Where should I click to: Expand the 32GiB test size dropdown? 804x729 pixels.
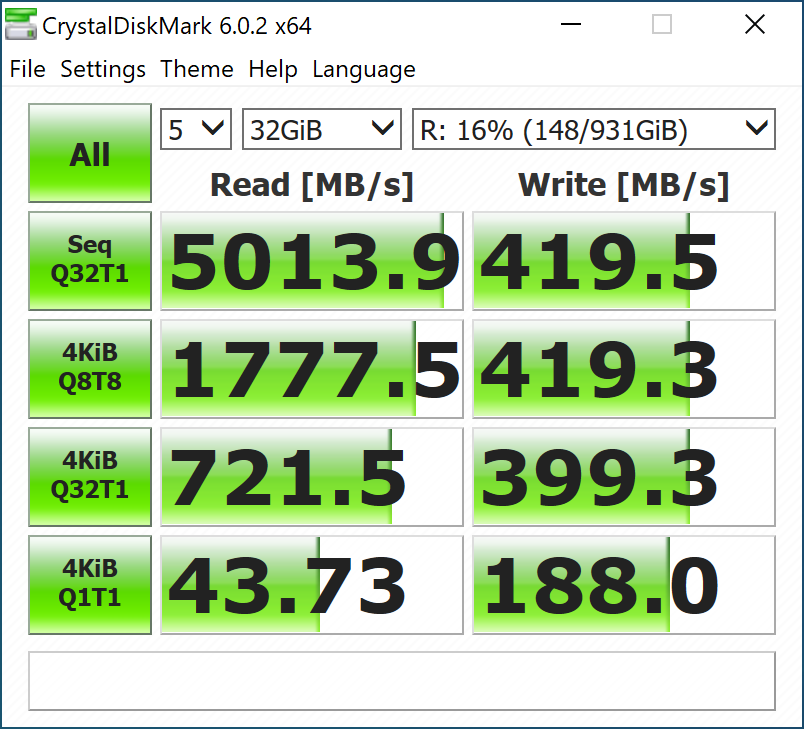[321, 129]
